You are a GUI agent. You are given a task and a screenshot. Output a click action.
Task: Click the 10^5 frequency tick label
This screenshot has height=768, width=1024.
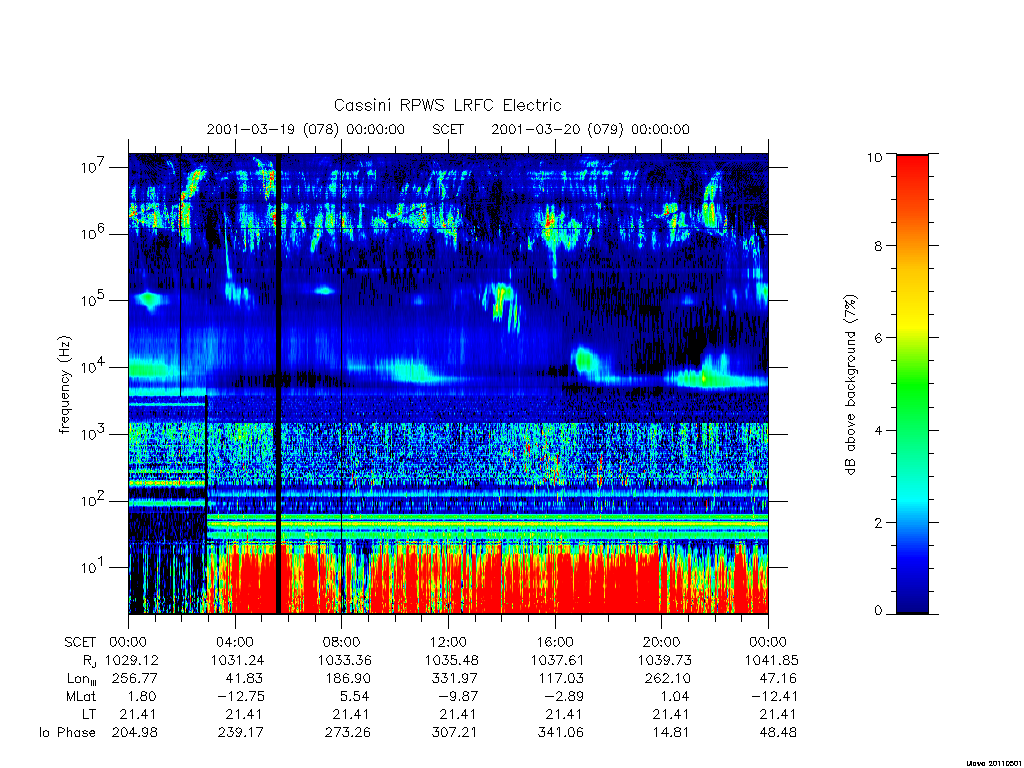(95, 300)
